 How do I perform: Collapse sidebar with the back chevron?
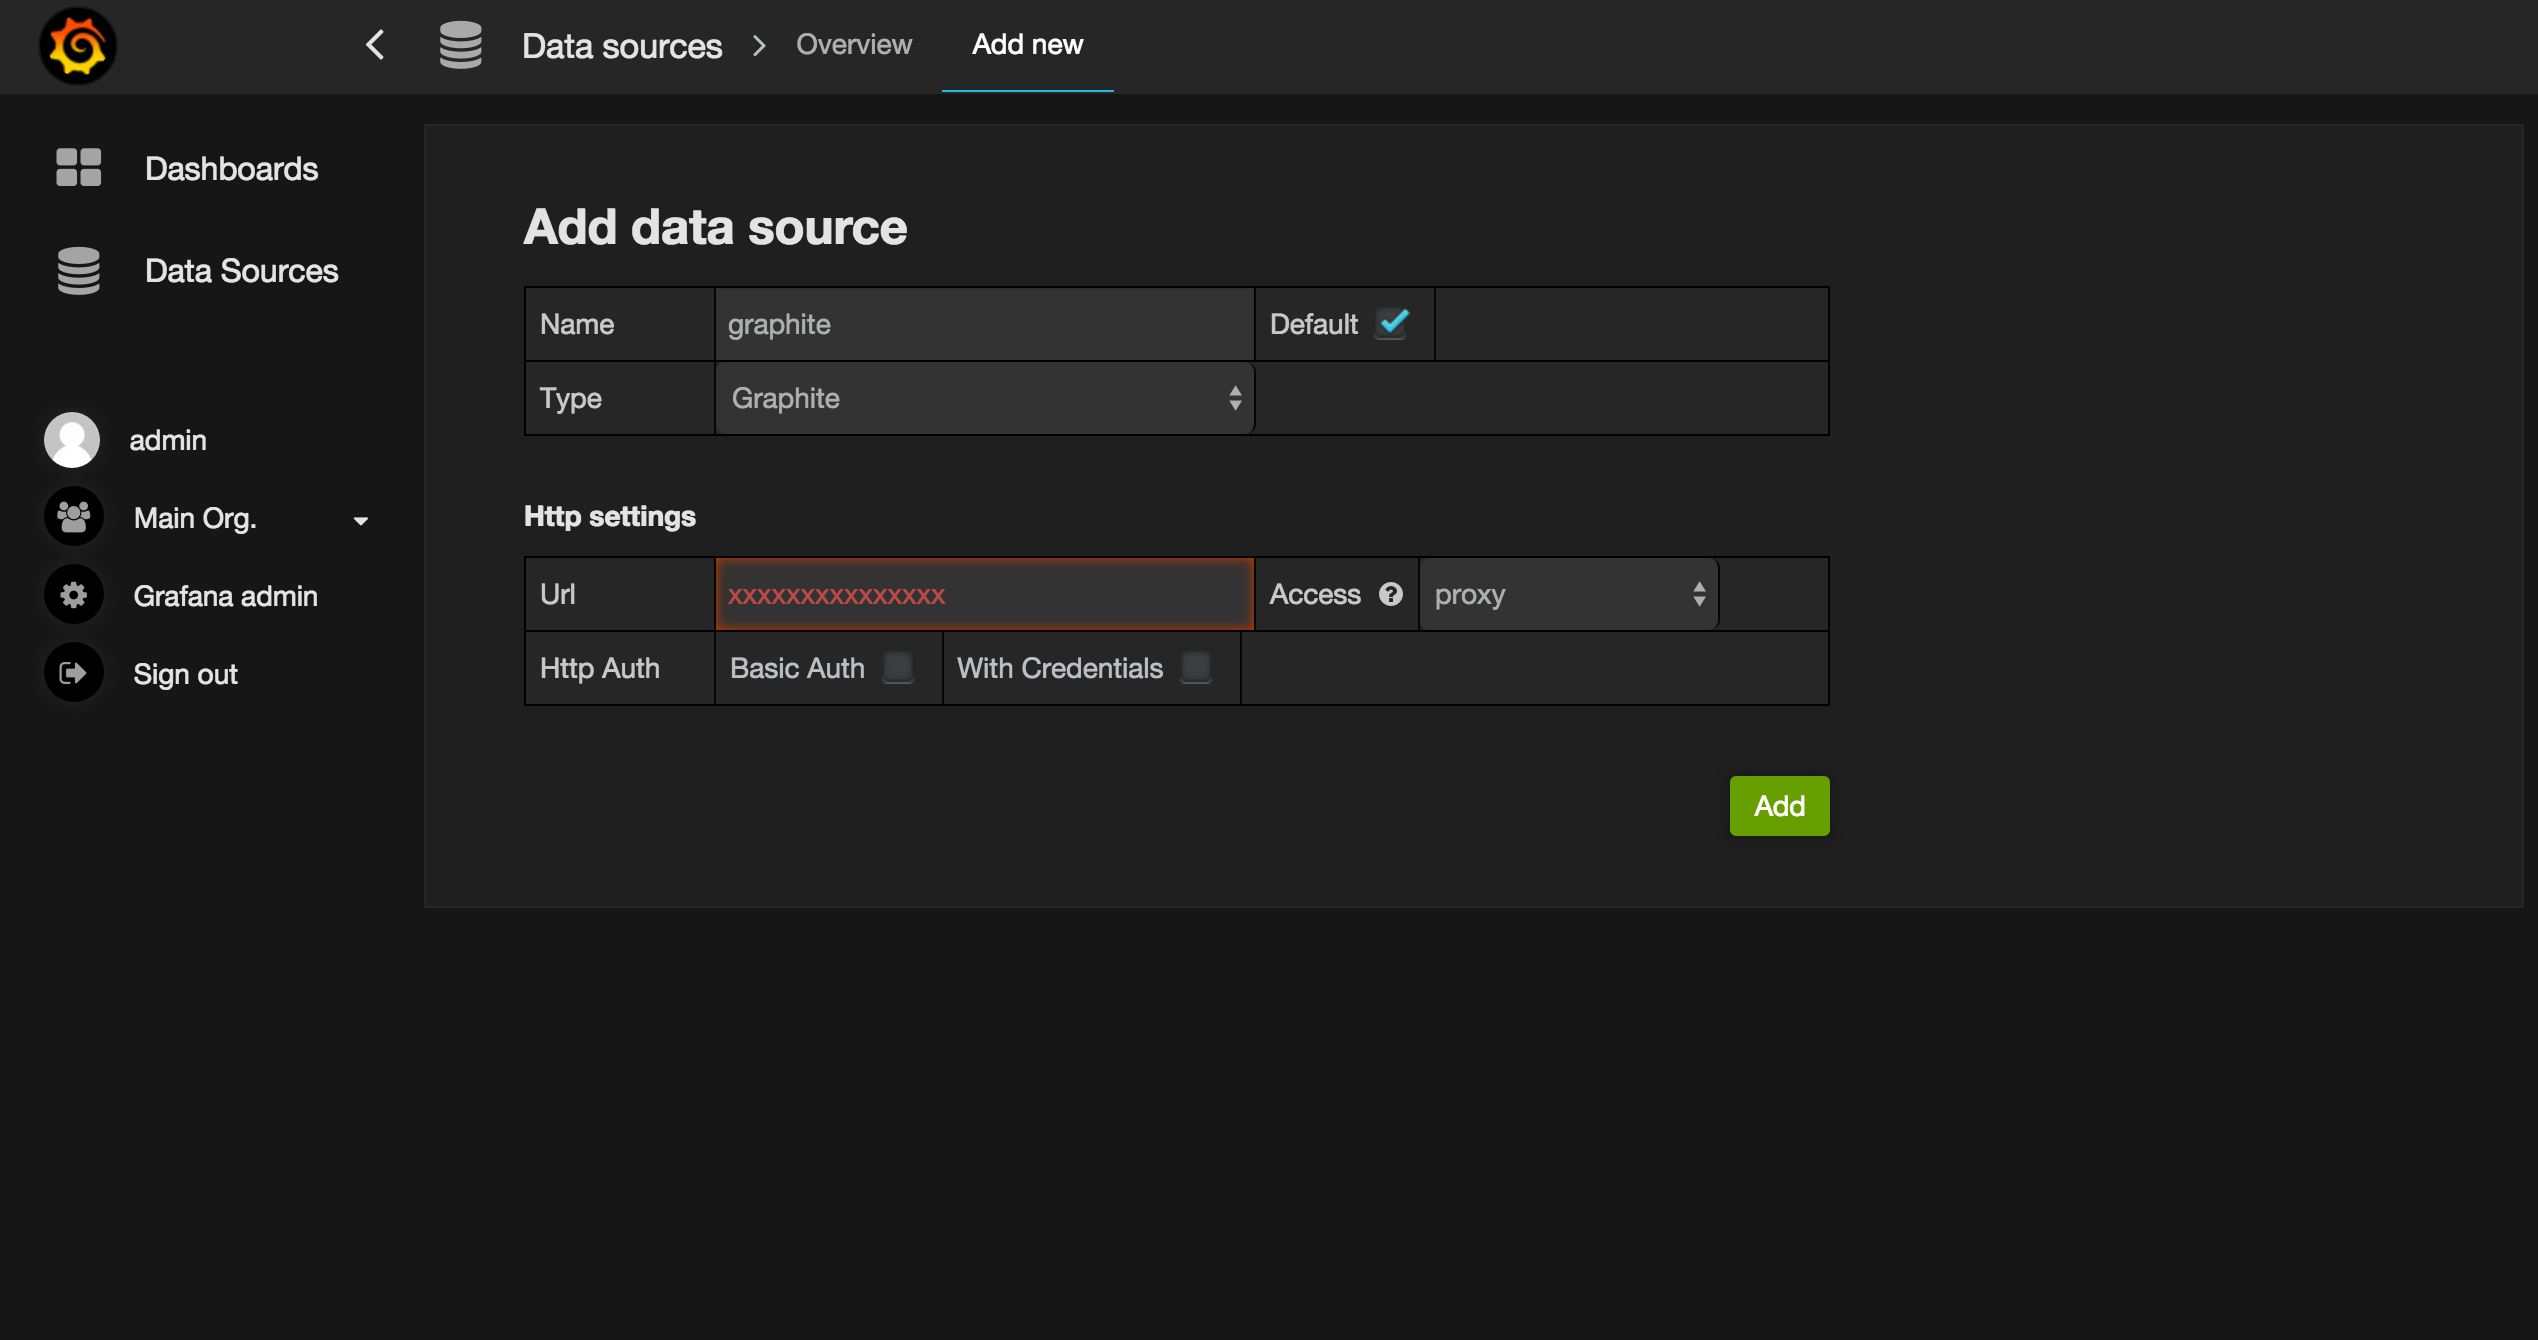[x=375, y=45]
